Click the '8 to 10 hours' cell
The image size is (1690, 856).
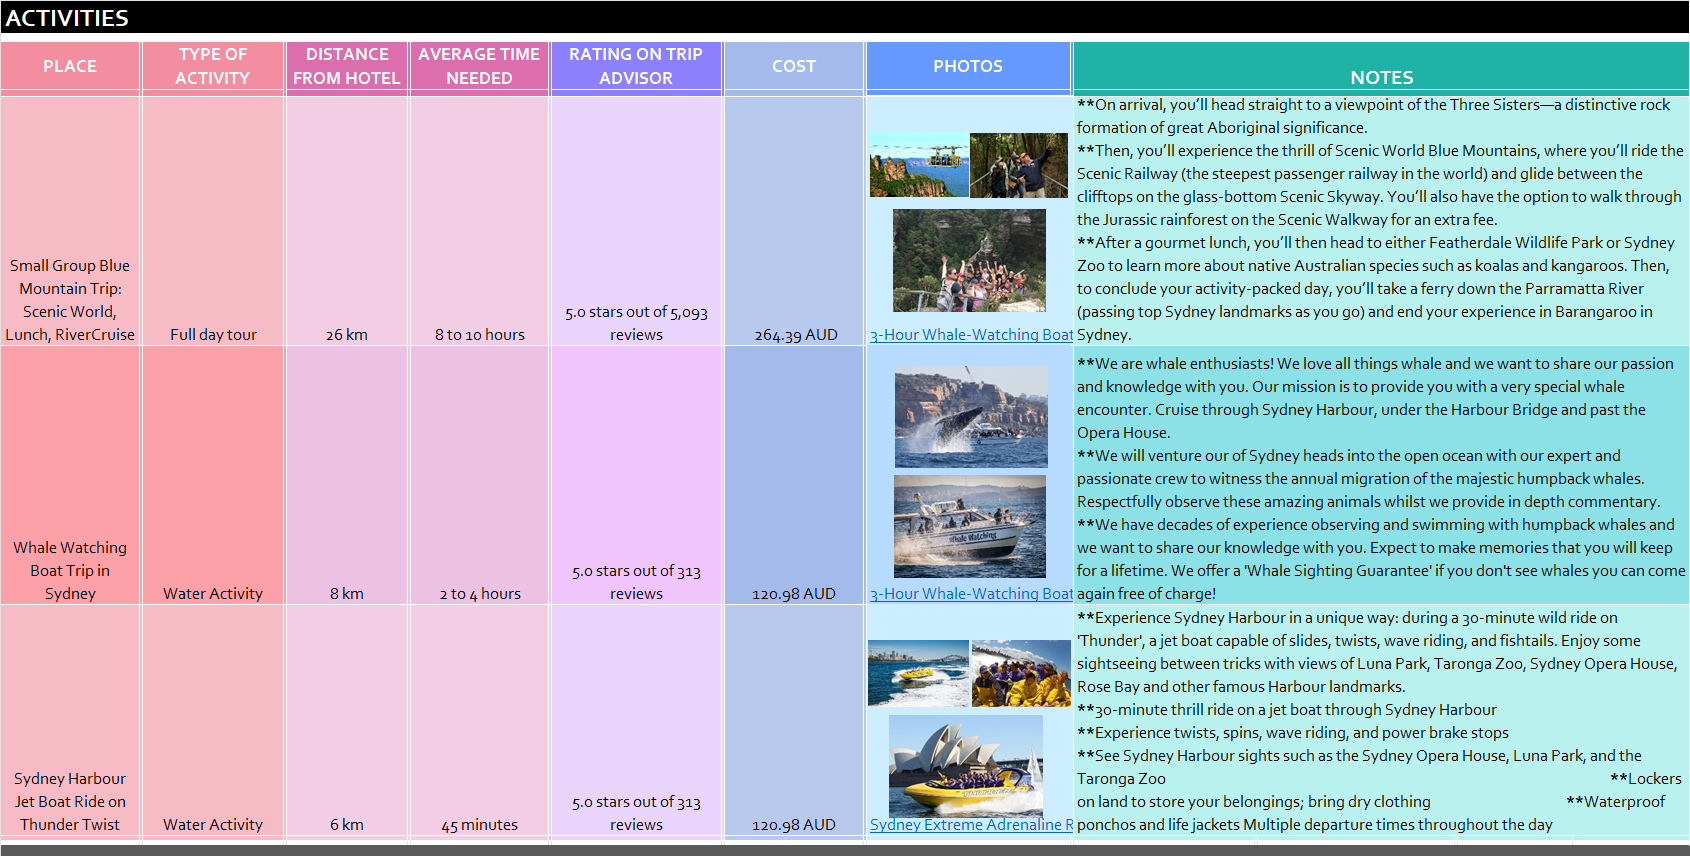click(x=479, y=221)
